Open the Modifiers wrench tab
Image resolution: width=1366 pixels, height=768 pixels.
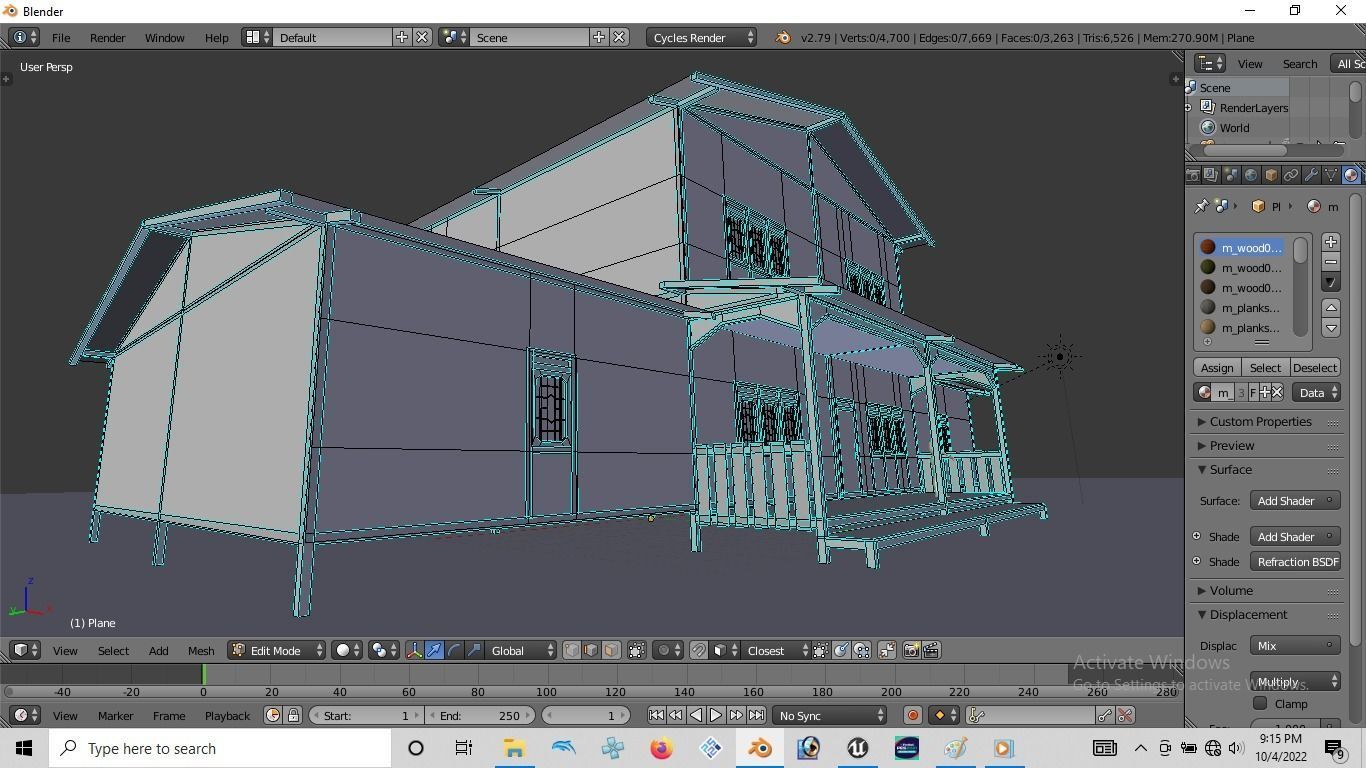click(1311, 175)
